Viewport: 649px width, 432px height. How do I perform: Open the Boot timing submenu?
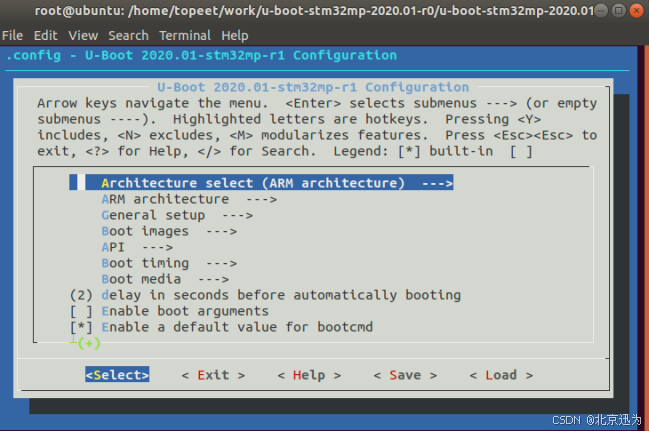point(169,263)
